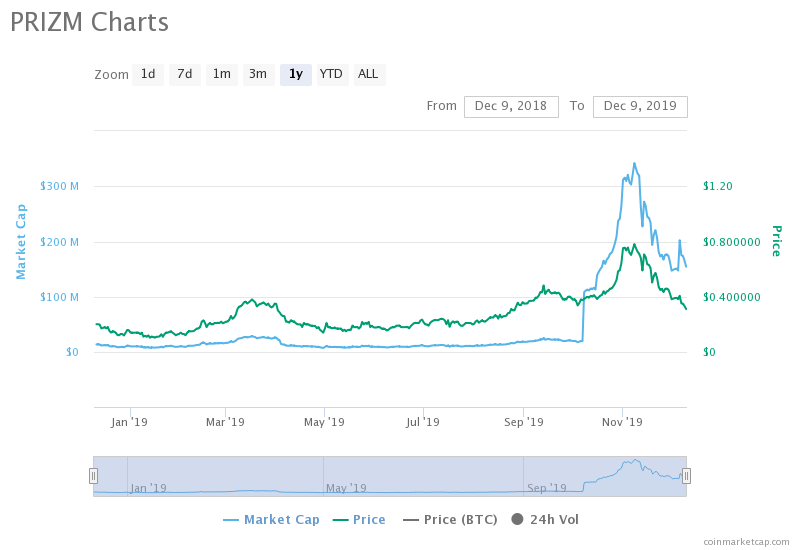
Task: Click the Market Cap axis title
Action: pyautogui.click(x=21, y=241)
